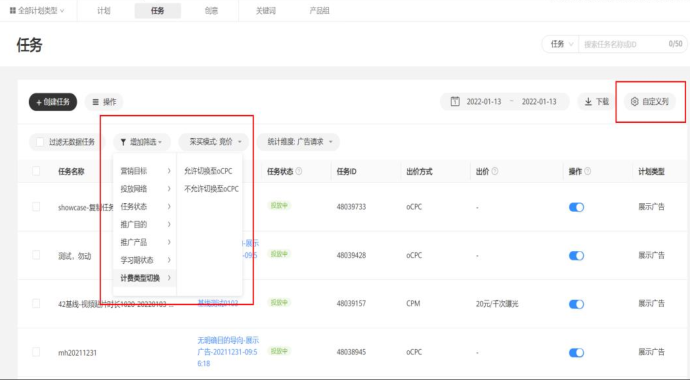The height and width of the screenshot is (380, 690).
Task: Tick the 过滤无数据任务 checkbox
Action: pyautogui.click(x=40, y=142)
